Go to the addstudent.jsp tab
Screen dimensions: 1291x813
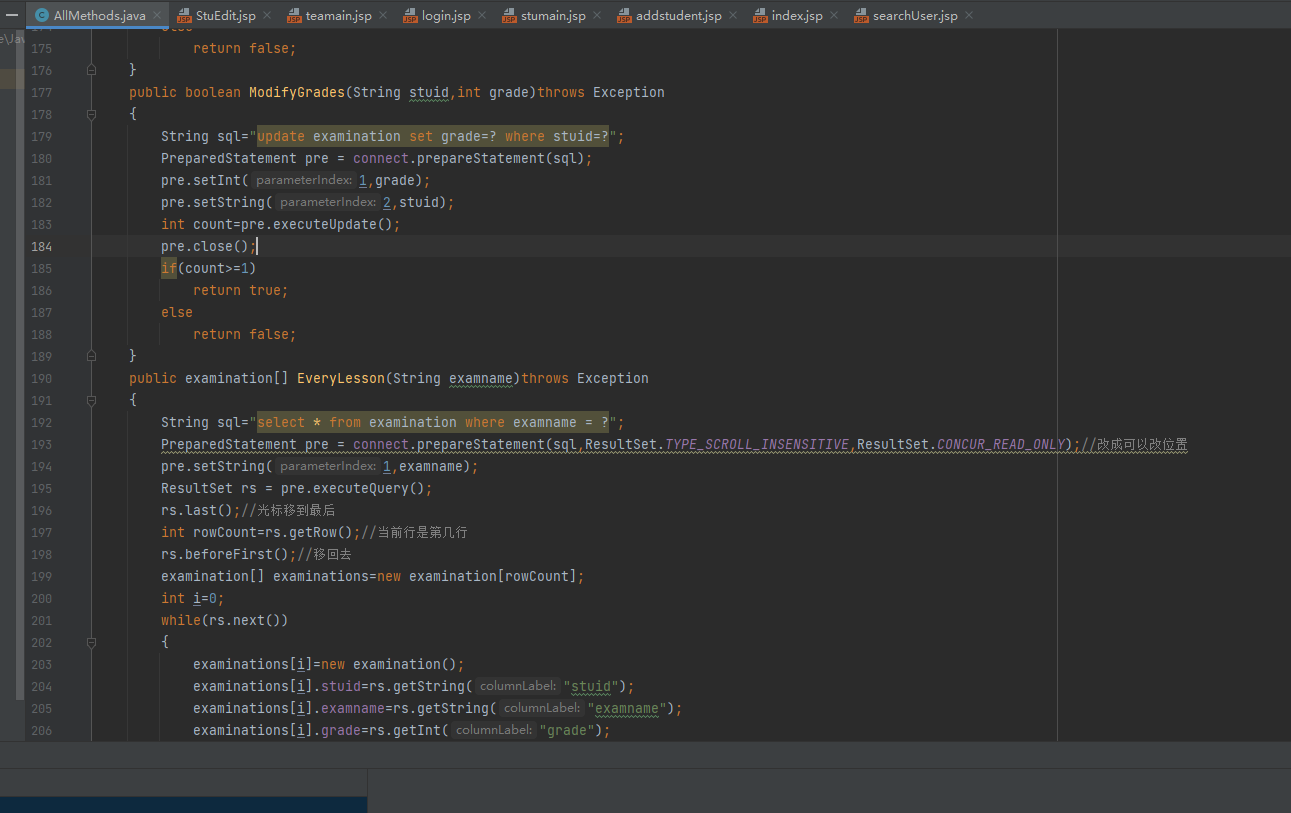click(678, 16)
